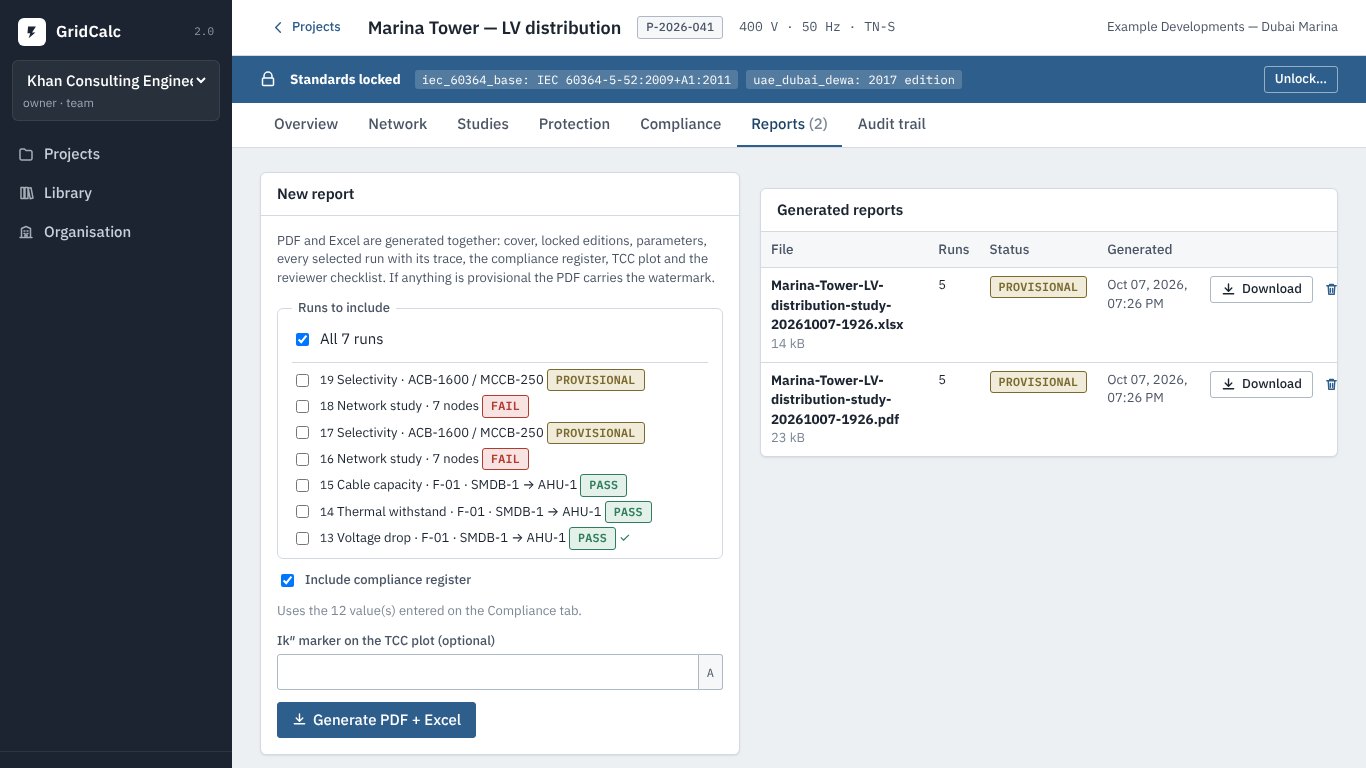The width and height of the screenshot is (1366, 768).
Task: Click the back chevron next to Projects
Action: (278, 27)
